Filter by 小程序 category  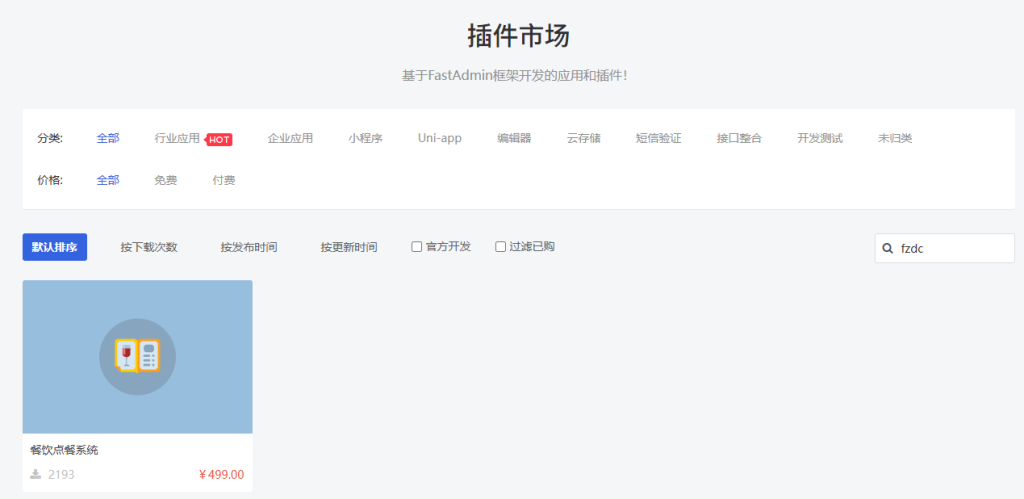(365, 138)
